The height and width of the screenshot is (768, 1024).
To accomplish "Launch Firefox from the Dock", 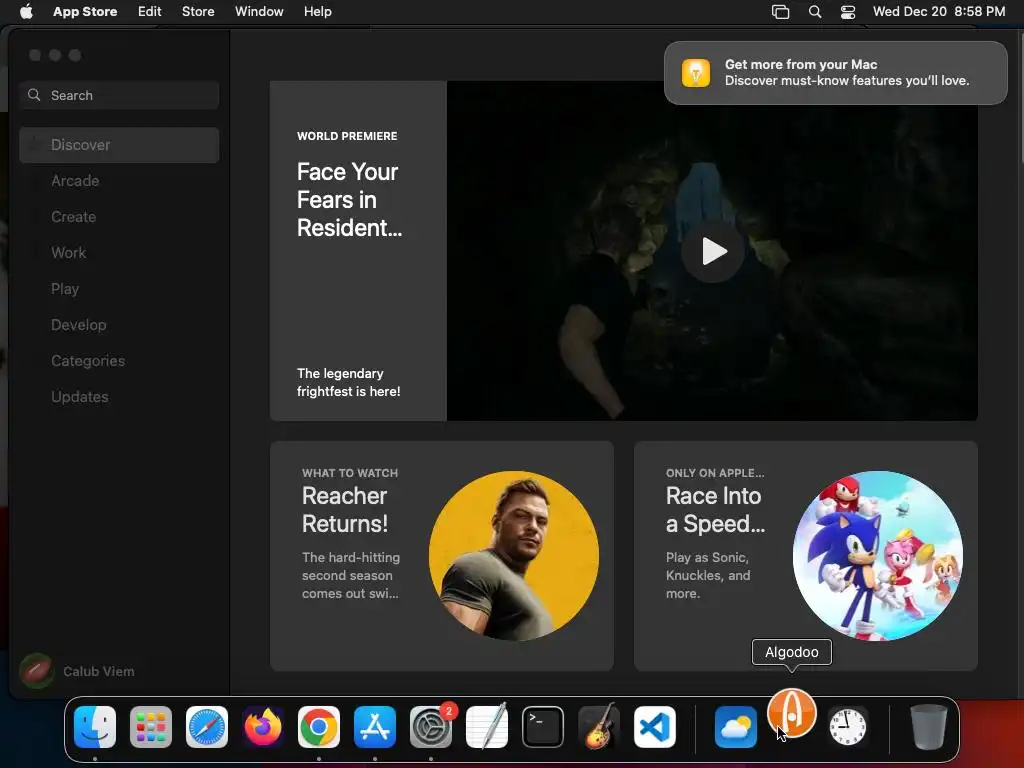I will point(263,727).
